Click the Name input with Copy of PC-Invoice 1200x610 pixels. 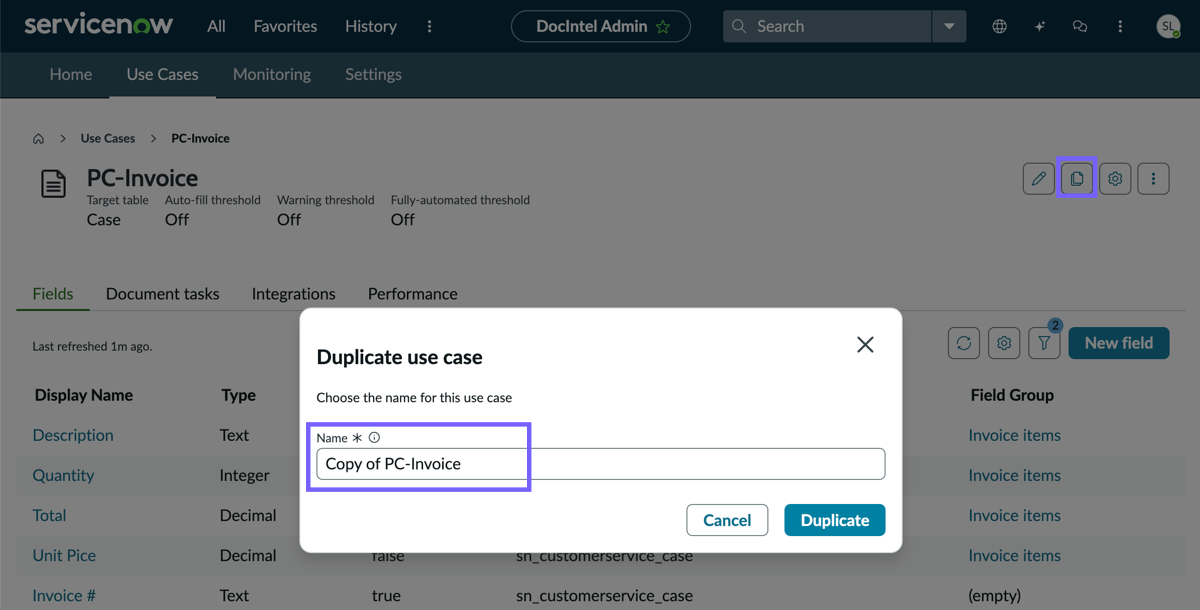pos(601,464)
